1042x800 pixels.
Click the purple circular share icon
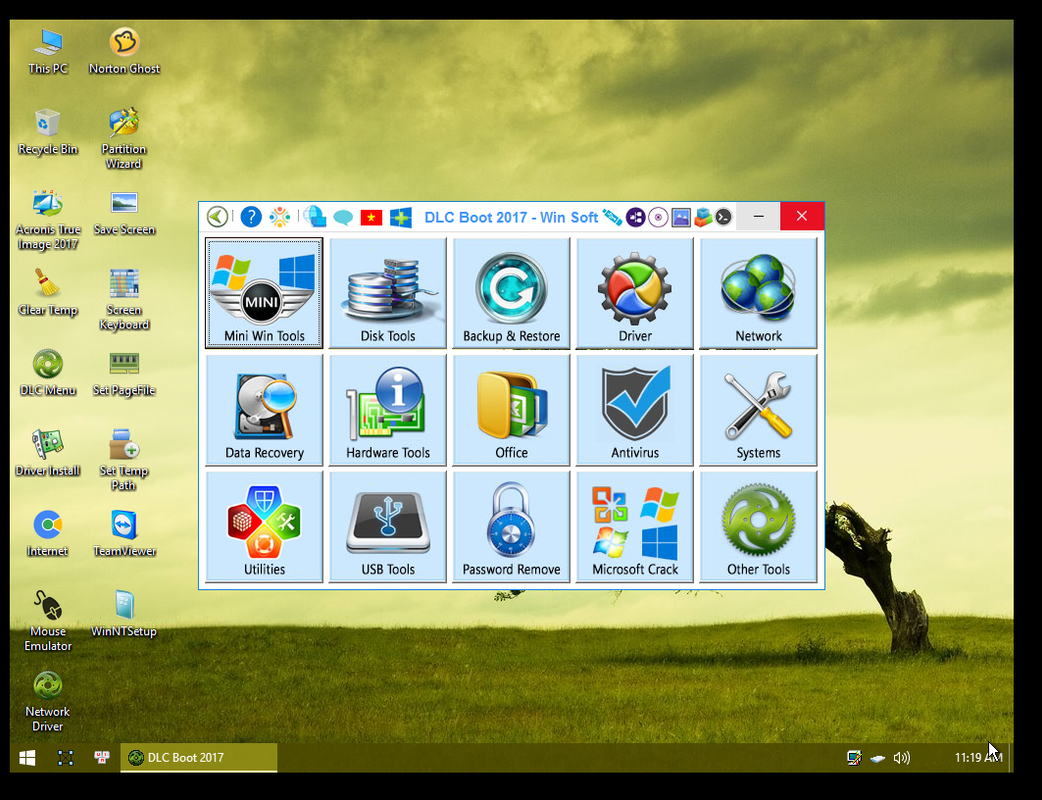pyautogui.click(x=635, y=217)
